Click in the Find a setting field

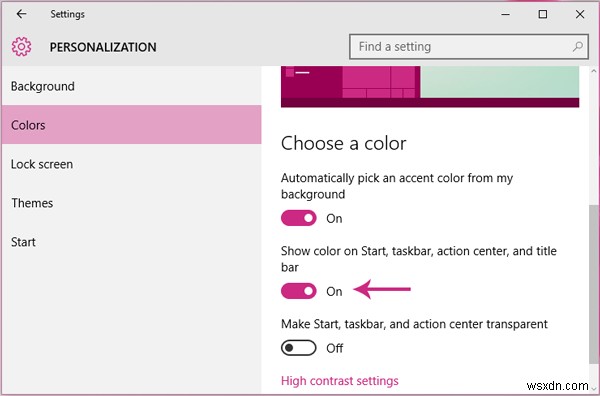469,47
